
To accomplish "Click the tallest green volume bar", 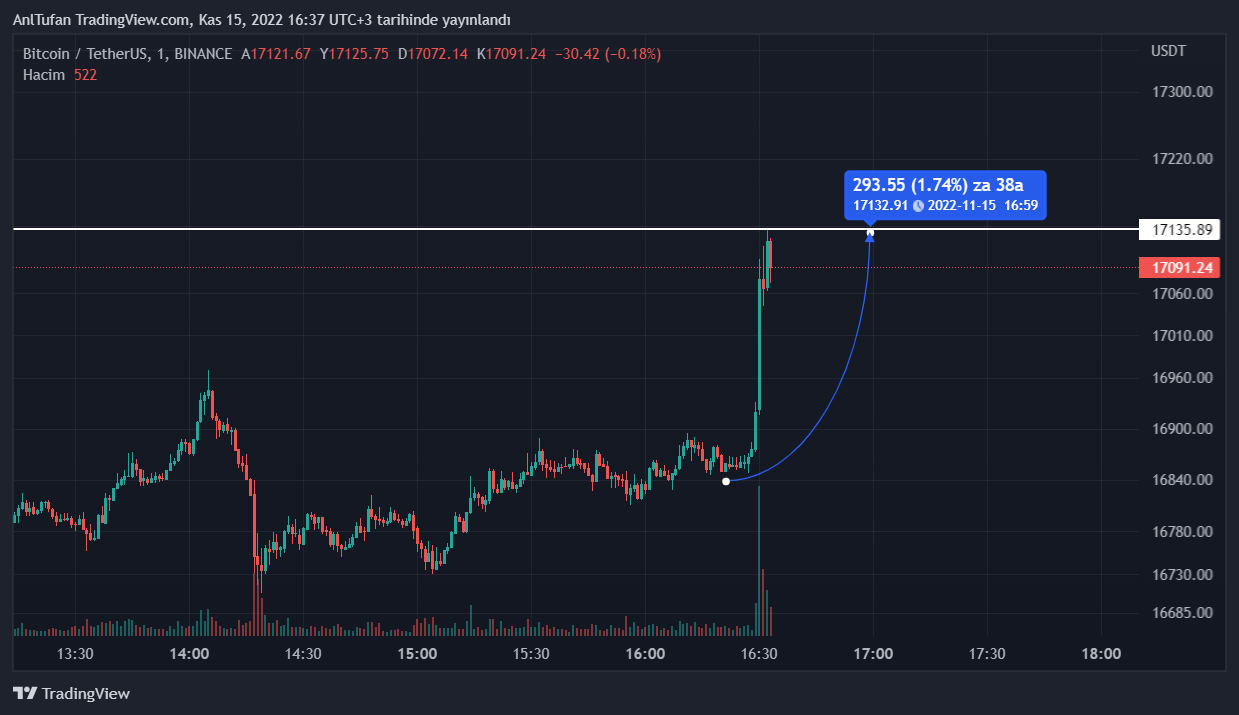I will pos(759,560).
